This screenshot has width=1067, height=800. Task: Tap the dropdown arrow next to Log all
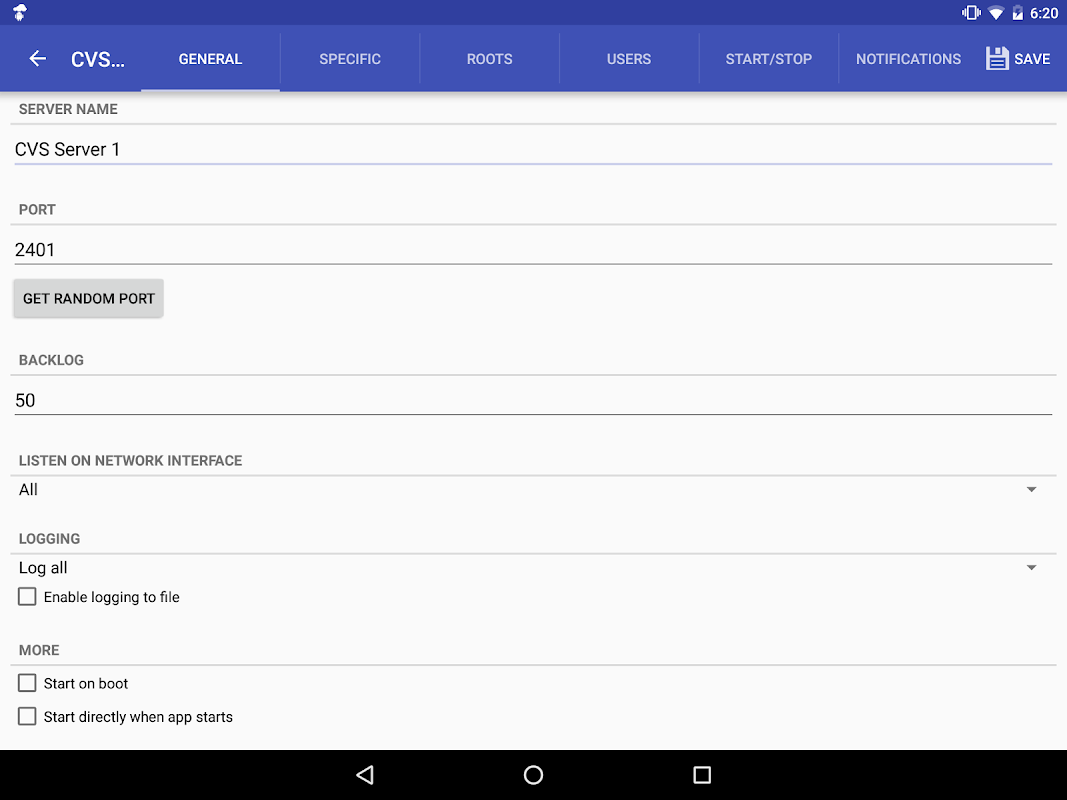click(x=1031, y=567)
